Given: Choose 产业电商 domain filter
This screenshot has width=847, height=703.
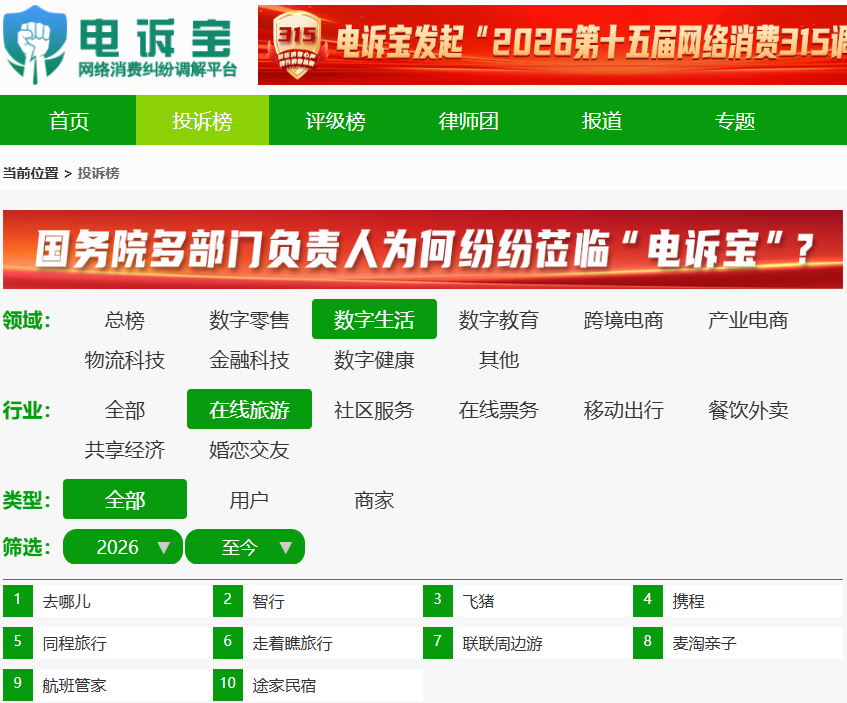Looking at the screenshot, I should (748, 320).
